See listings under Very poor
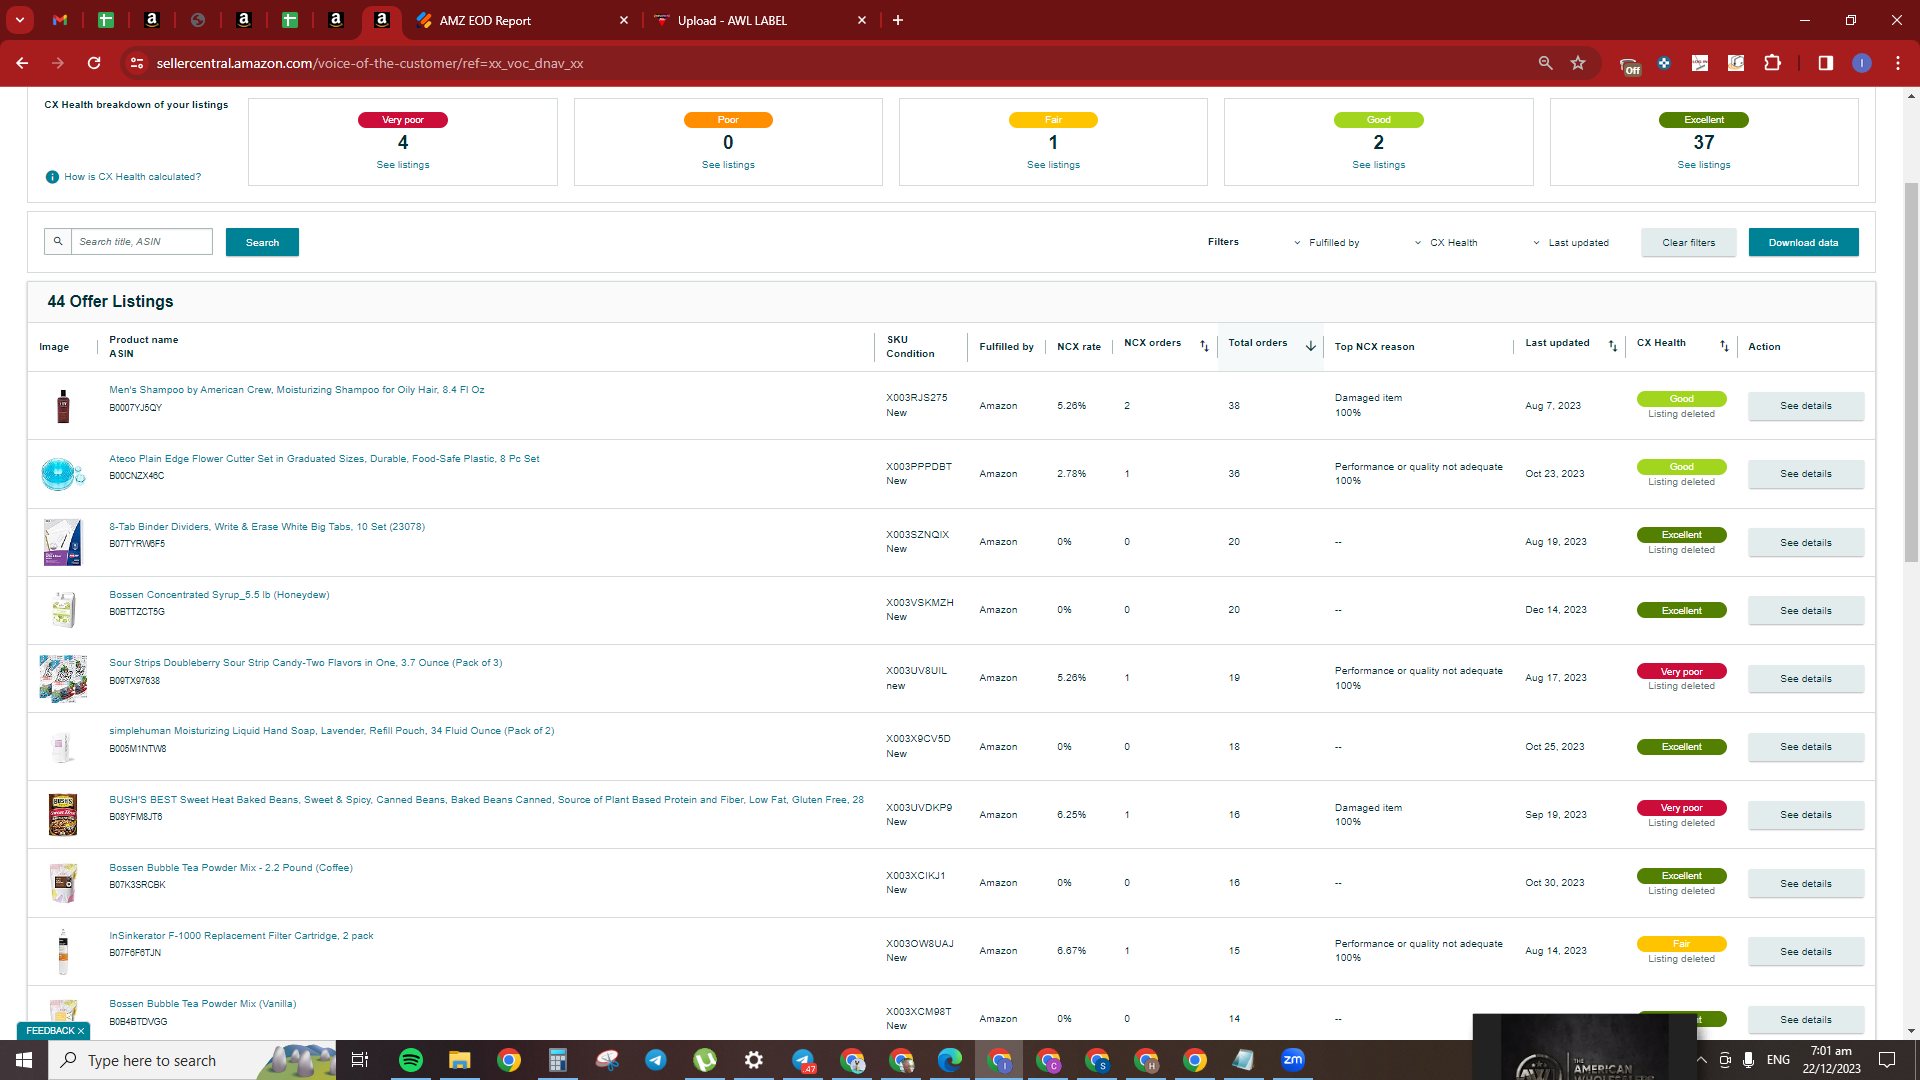Viewport: 1920px width, 1080px height. (x=403, y=165)
